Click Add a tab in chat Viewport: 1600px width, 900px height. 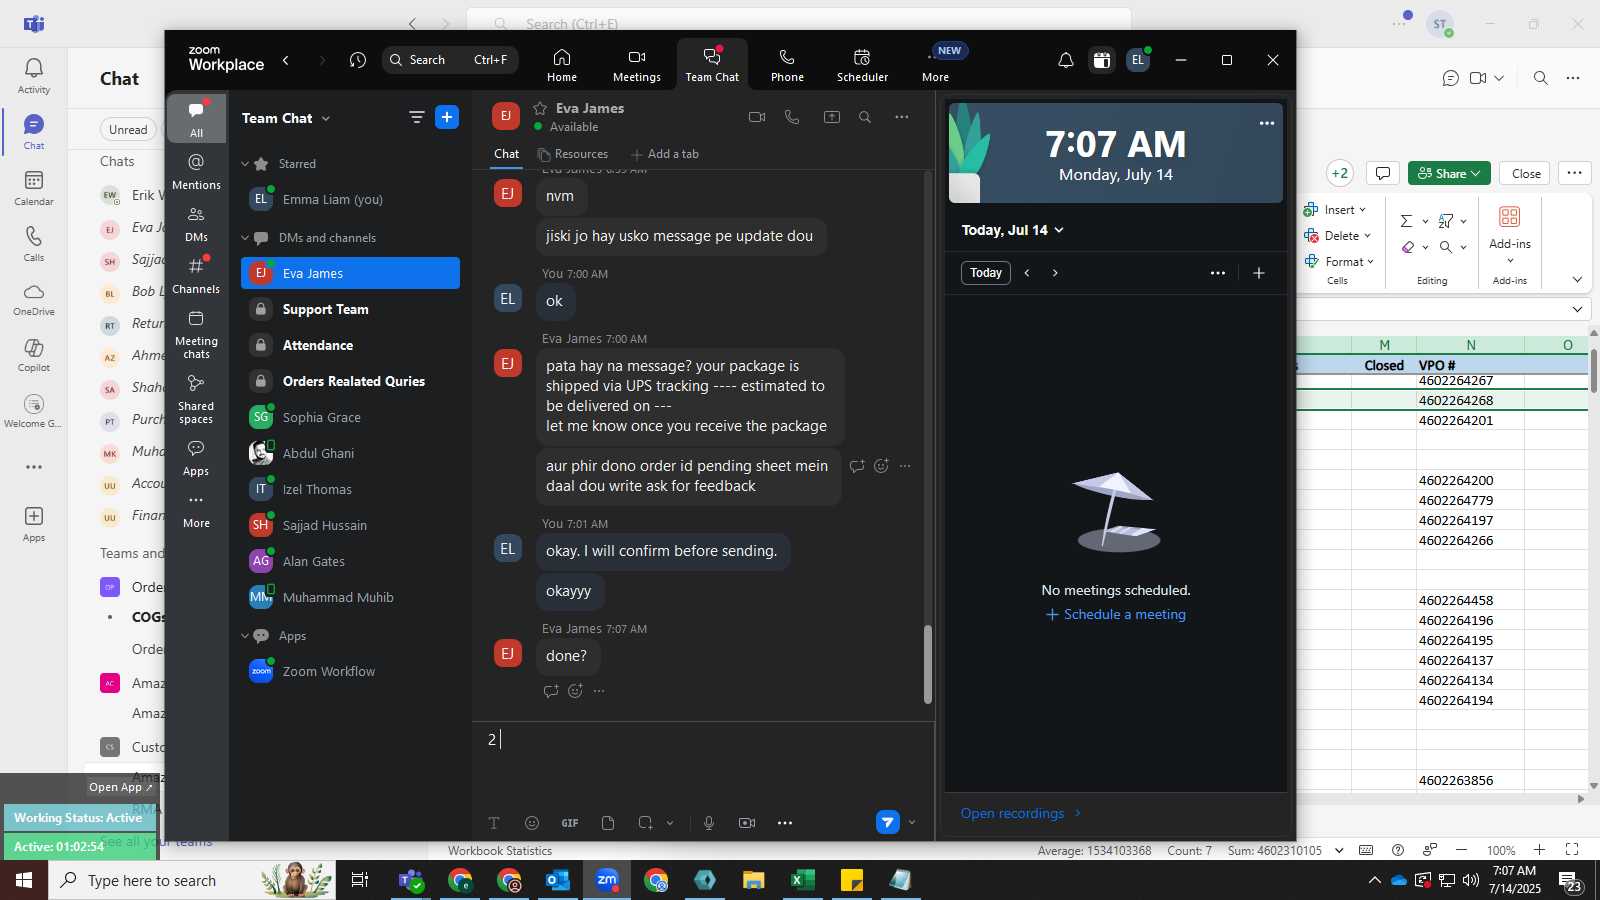(x=665, y=154)
